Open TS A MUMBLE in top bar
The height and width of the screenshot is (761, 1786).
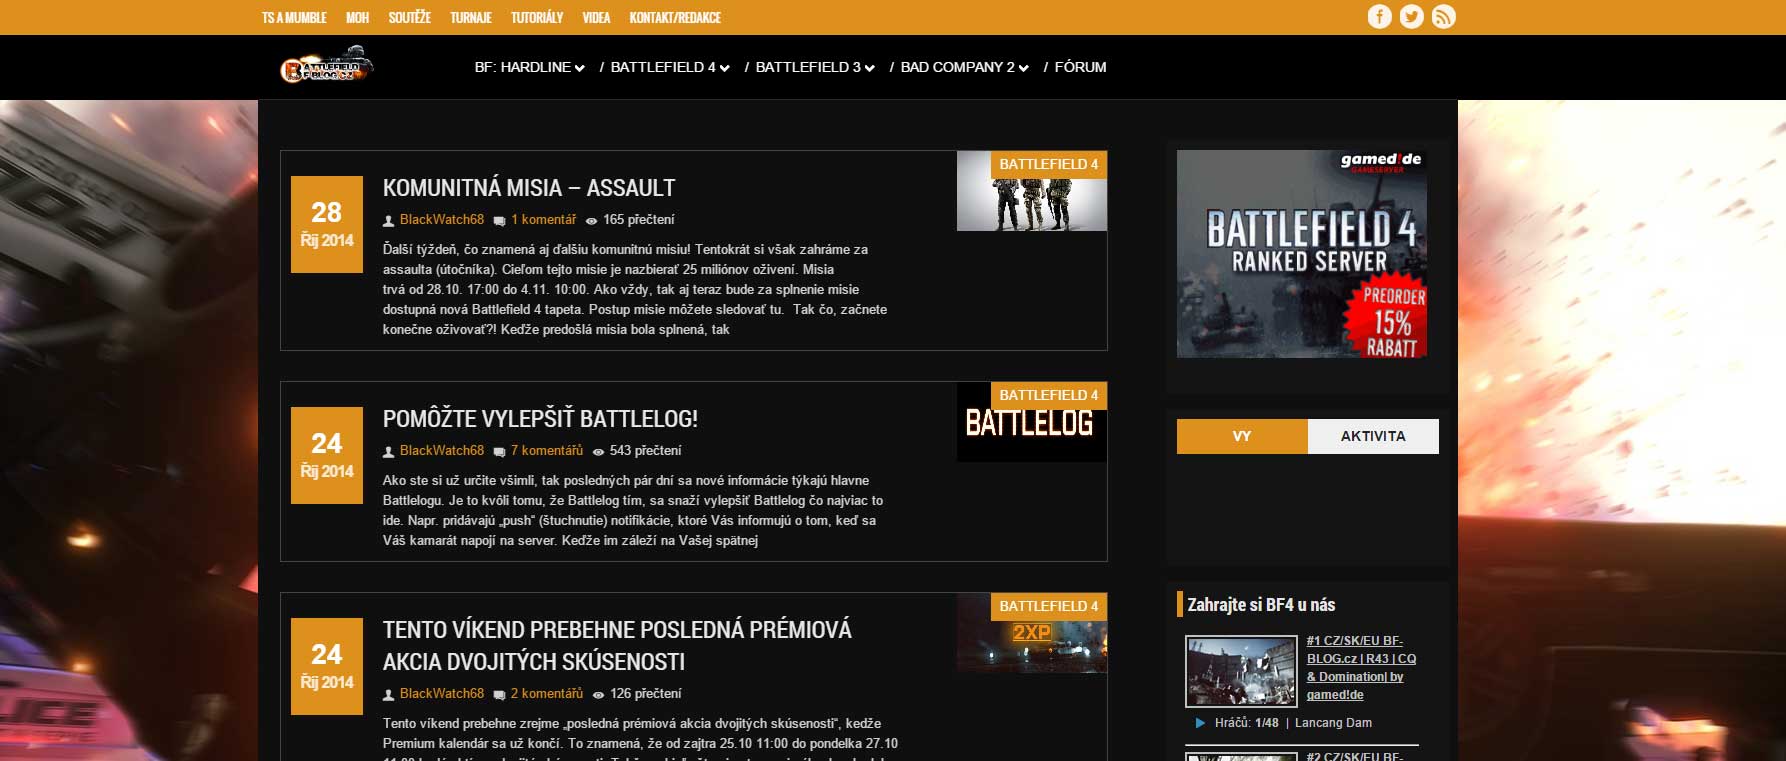coord(294,17)
